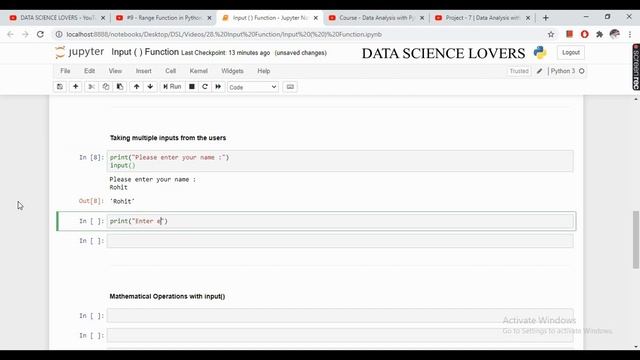Open the File menu
Screen dimensions: 640x360
tap(65, 71)
